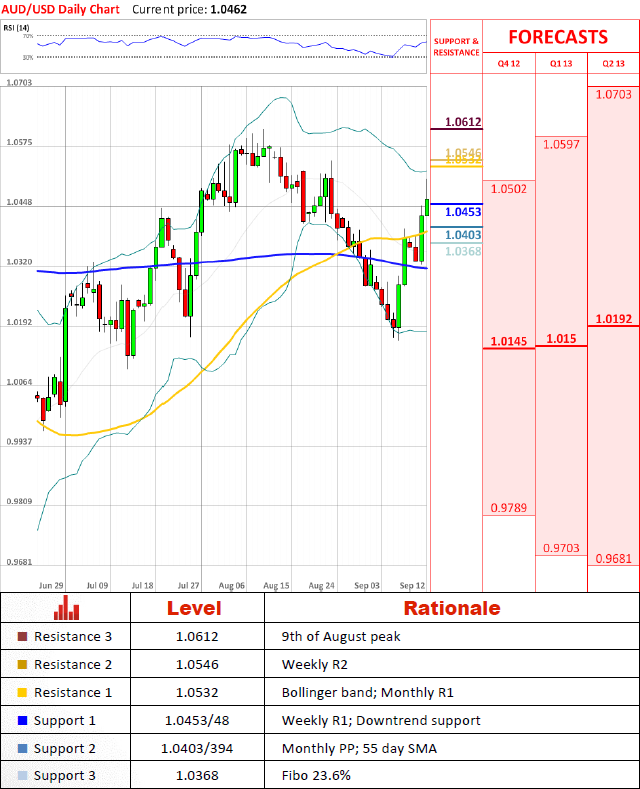640x789 pixels.
Task: Click the Aug 24 date axis label
Action: pyautogui.click(x=322, y=586)
